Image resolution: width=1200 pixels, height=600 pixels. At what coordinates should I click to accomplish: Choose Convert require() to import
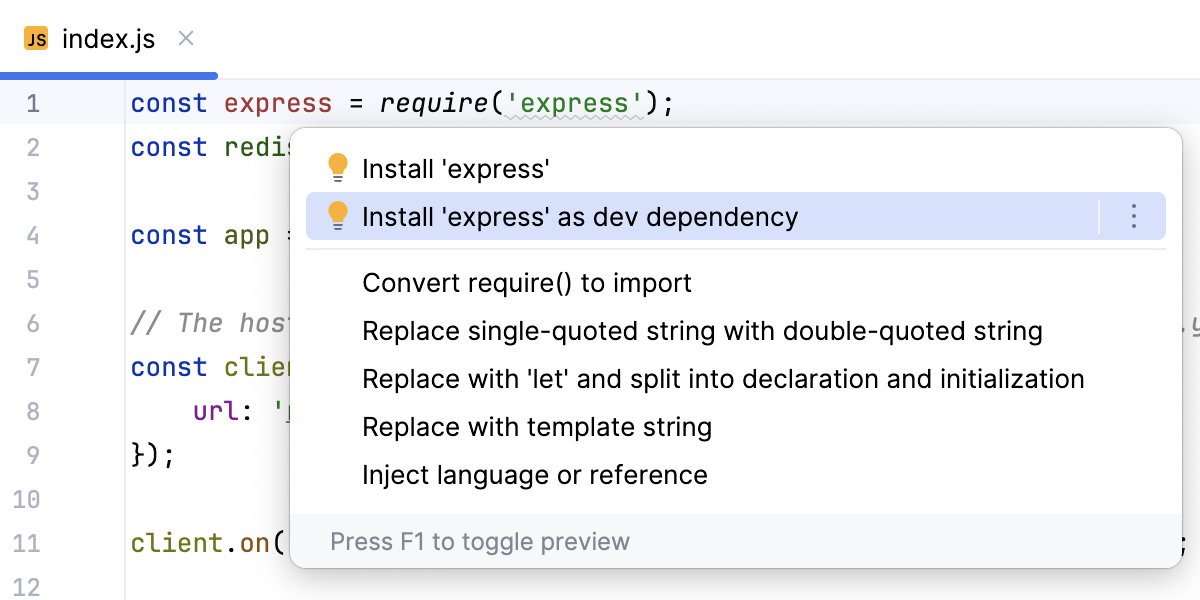735,283
